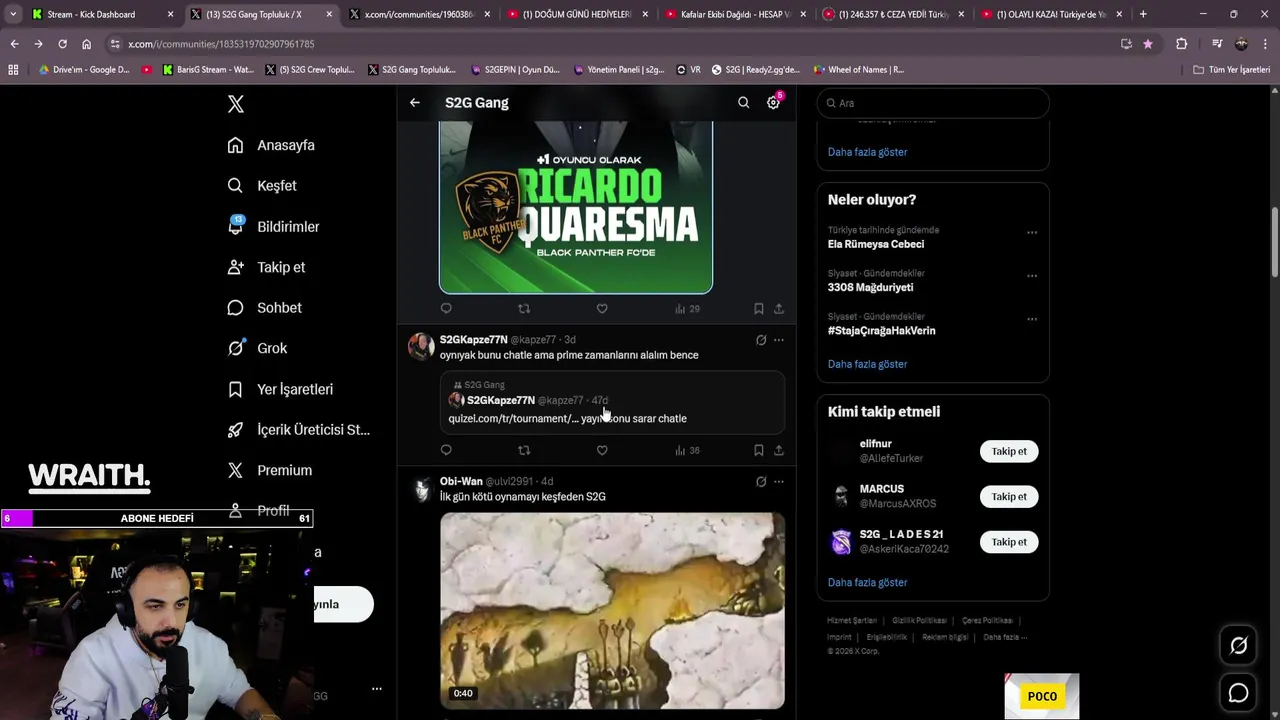Ask Grok about the Obi-Wan post
Image resolution: width=1280 pixels, height=720 pixels.
click(x=761, y=482)
